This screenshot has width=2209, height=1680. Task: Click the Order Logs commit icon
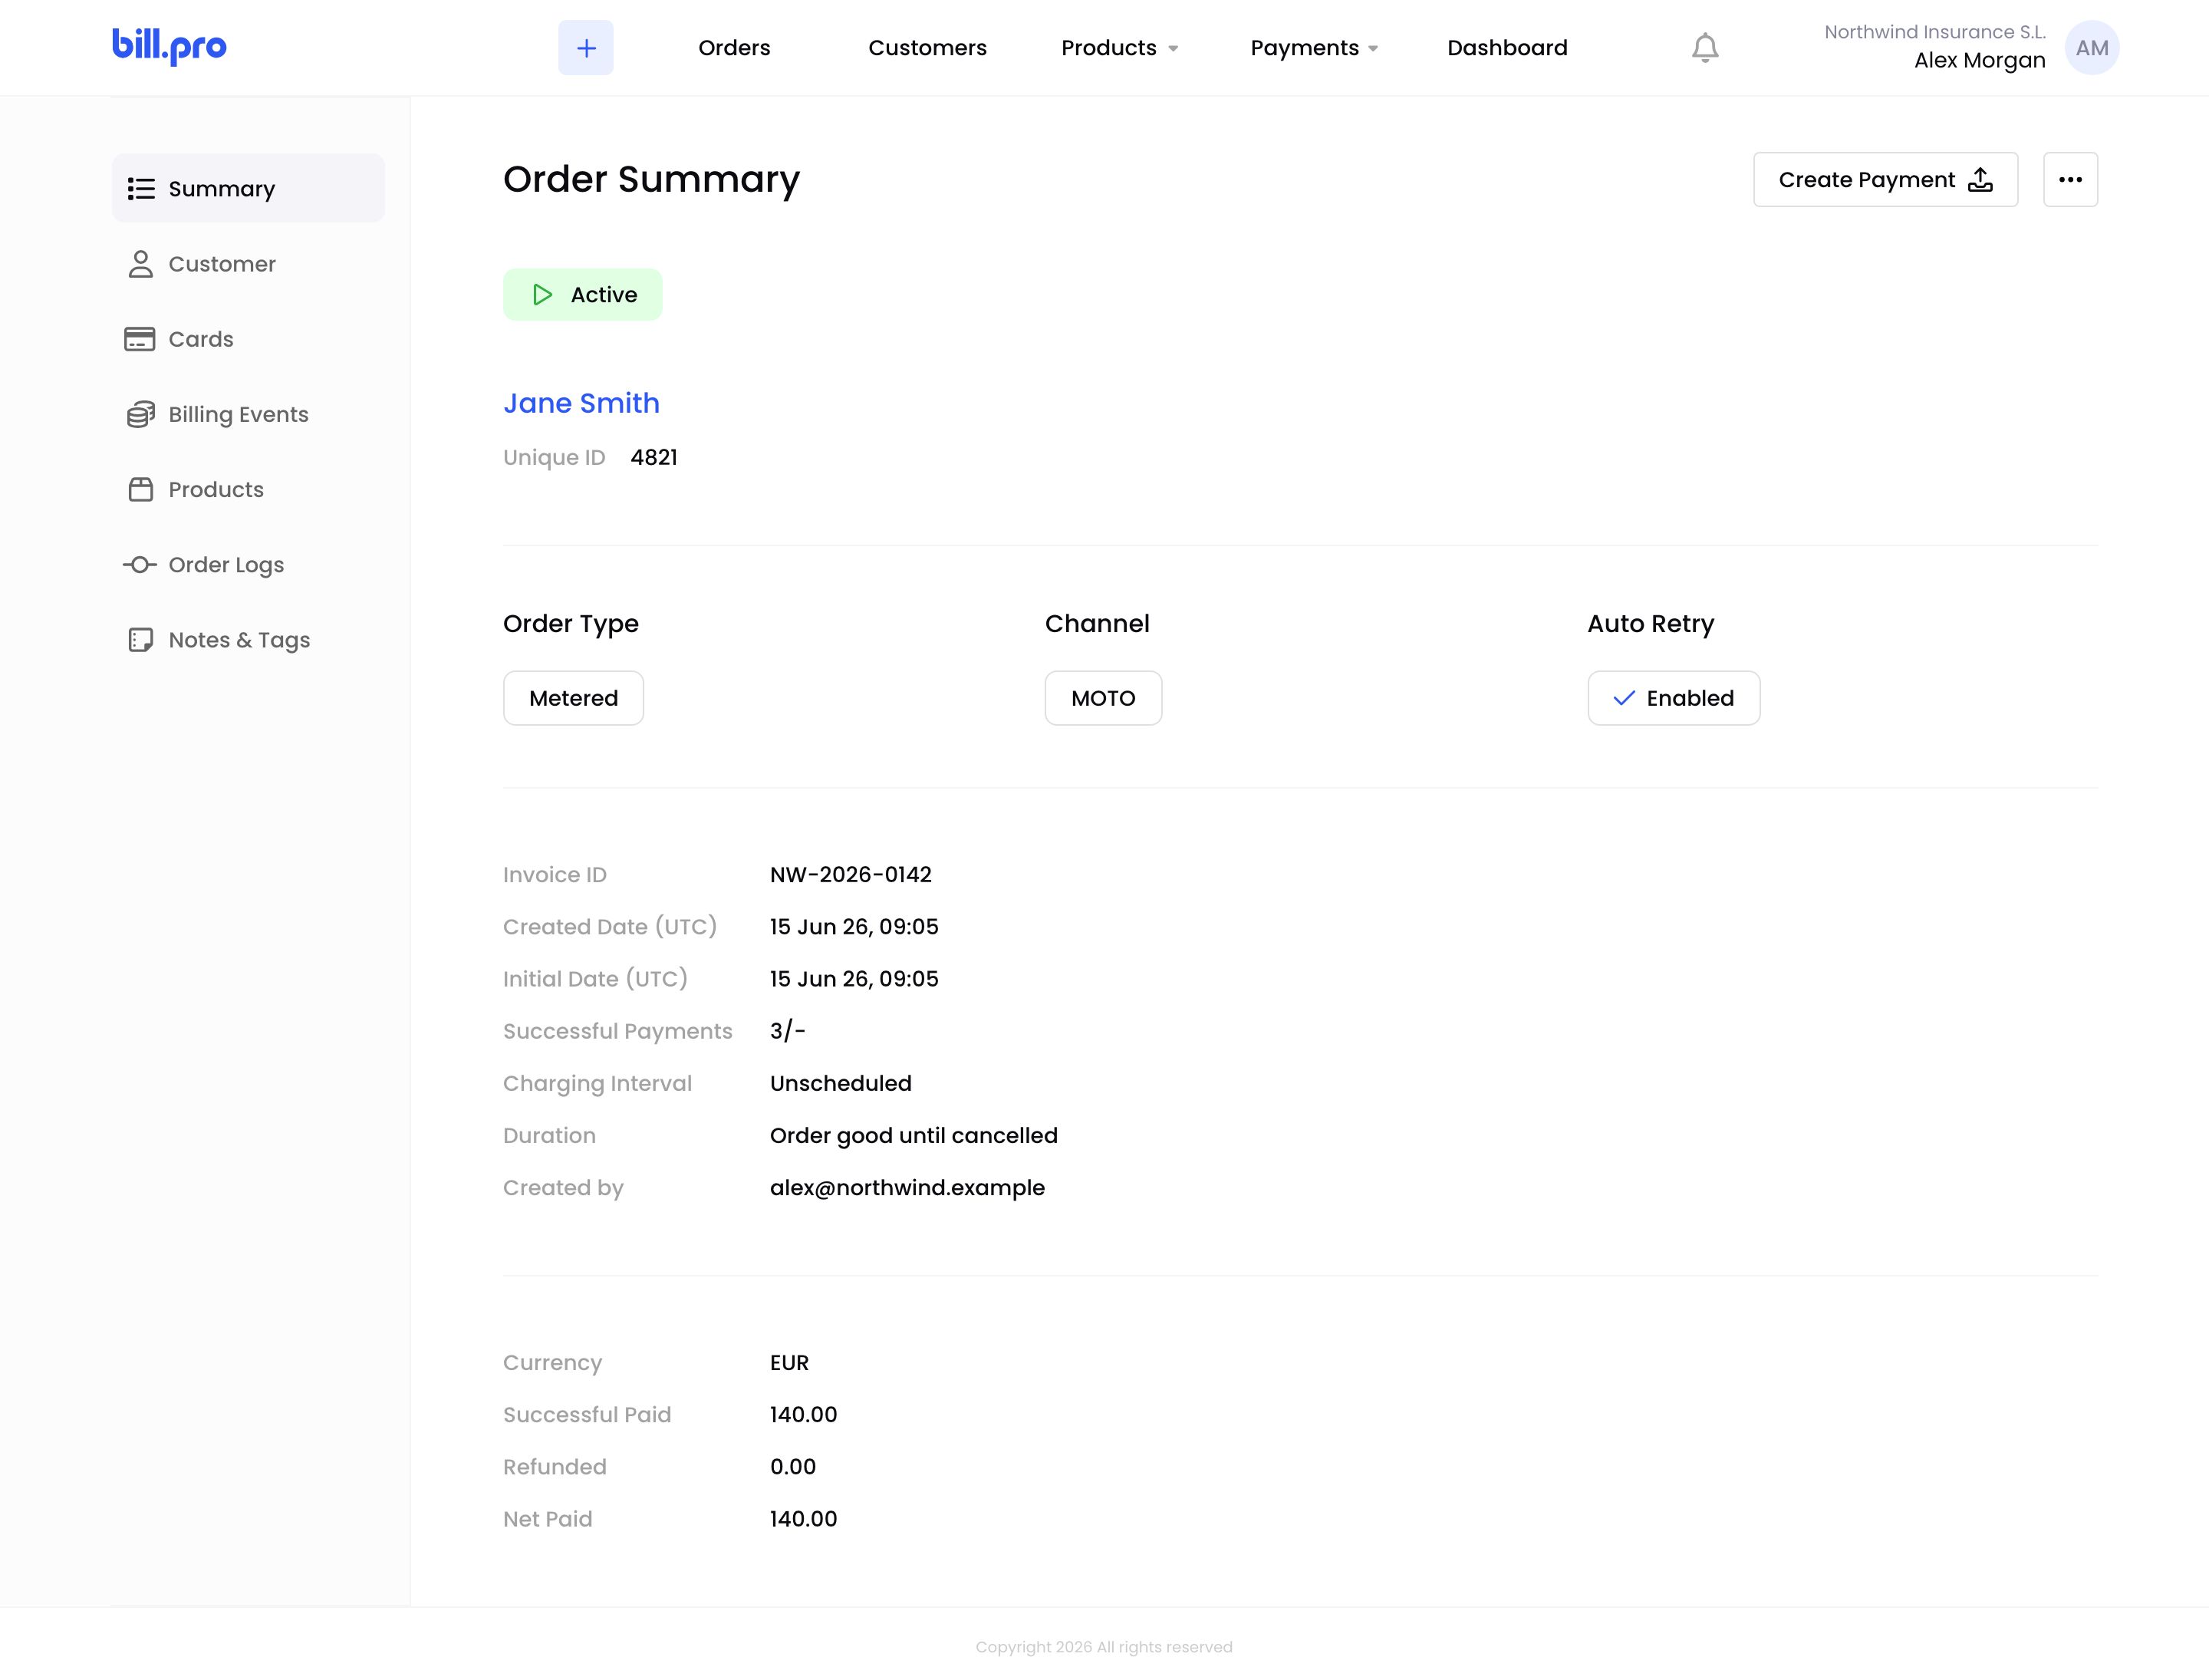tap(140, 565)
